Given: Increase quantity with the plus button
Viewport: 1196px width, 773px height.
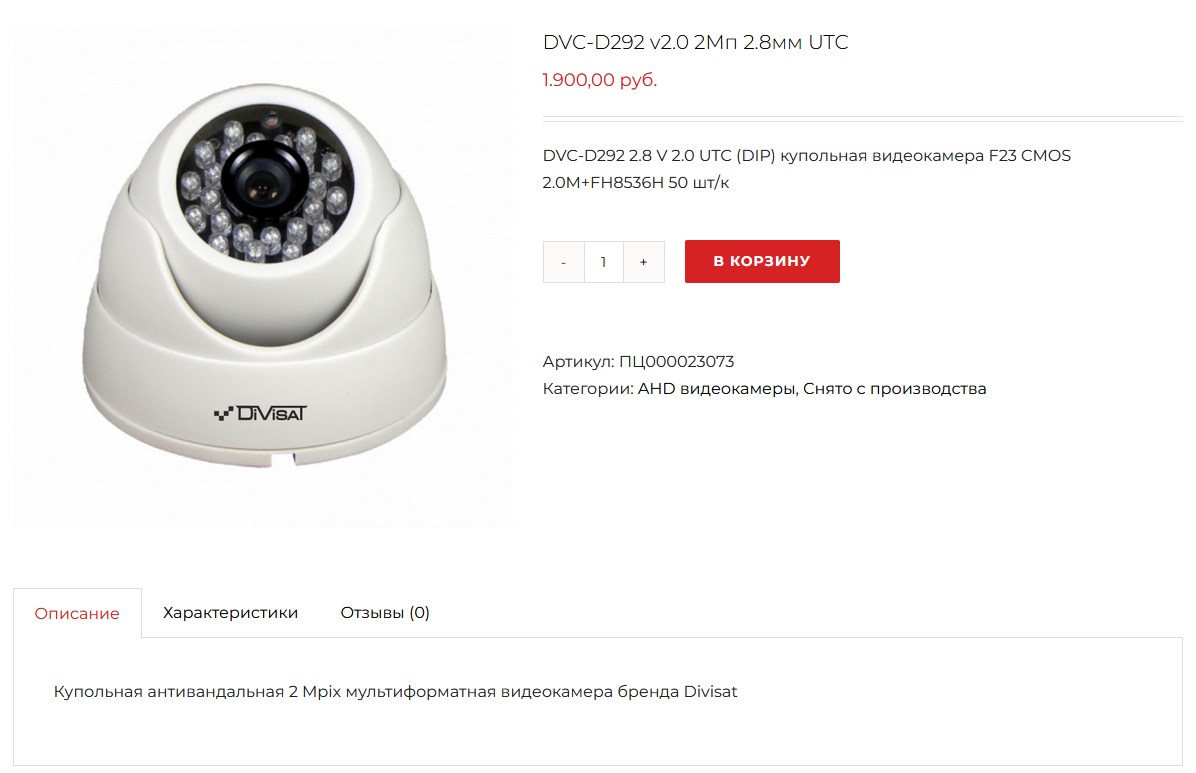Looking at the screenshot, I should coord(644,262).
